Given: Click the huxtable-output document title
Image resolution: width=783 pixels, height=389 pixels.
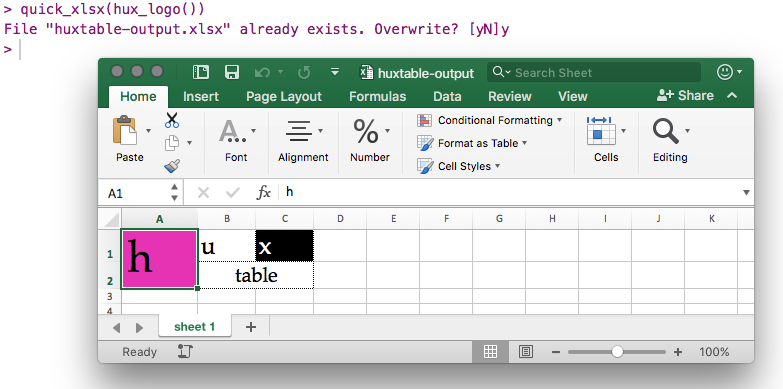Looking at the screenshot, I should click(x=425, y=73).
